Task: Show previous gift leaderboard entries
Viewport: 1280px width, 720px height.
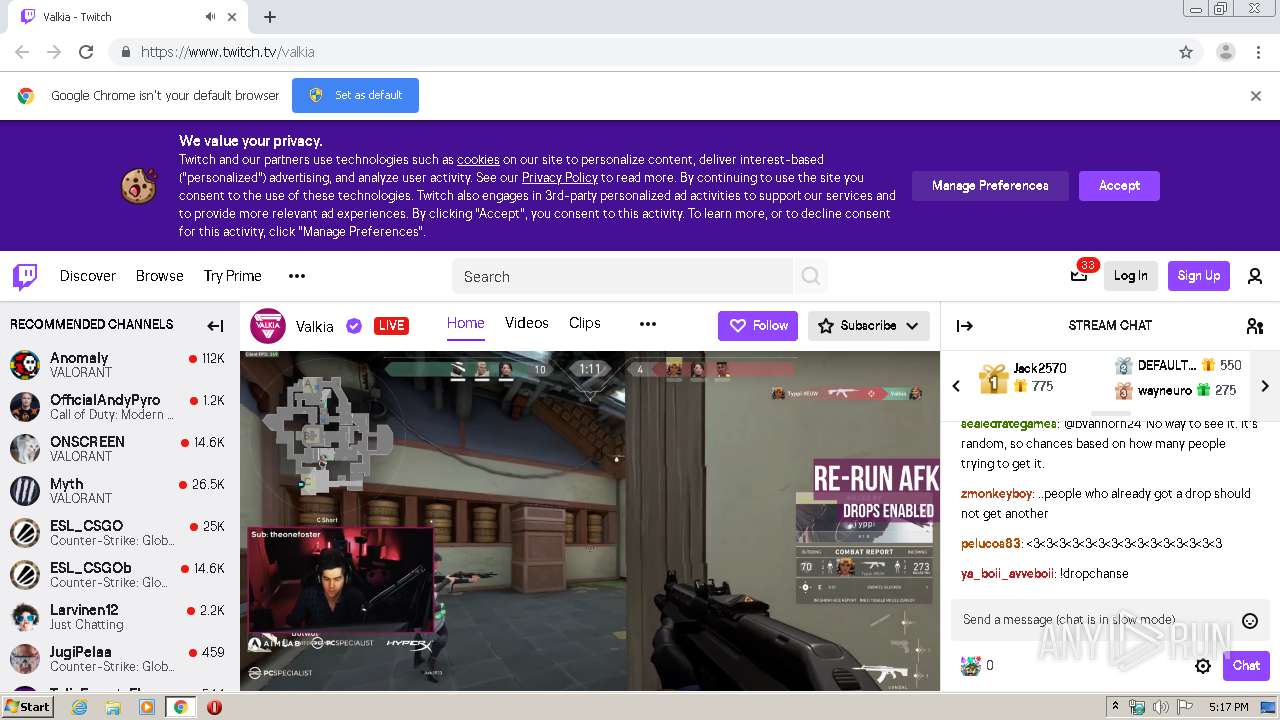Action: point(956,386)
